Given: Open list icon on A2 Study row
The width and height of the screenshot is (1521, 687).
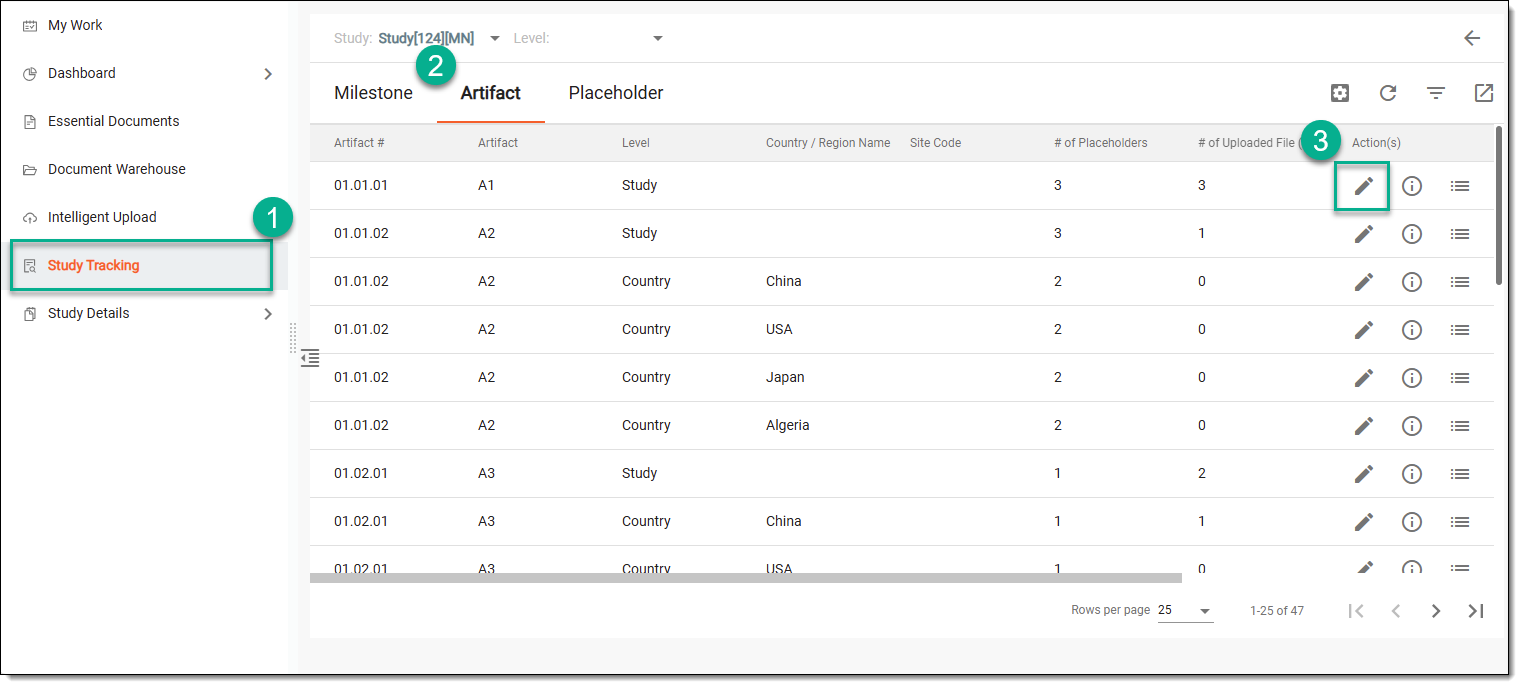Looking at the screenshot, I should point(1459,234).
